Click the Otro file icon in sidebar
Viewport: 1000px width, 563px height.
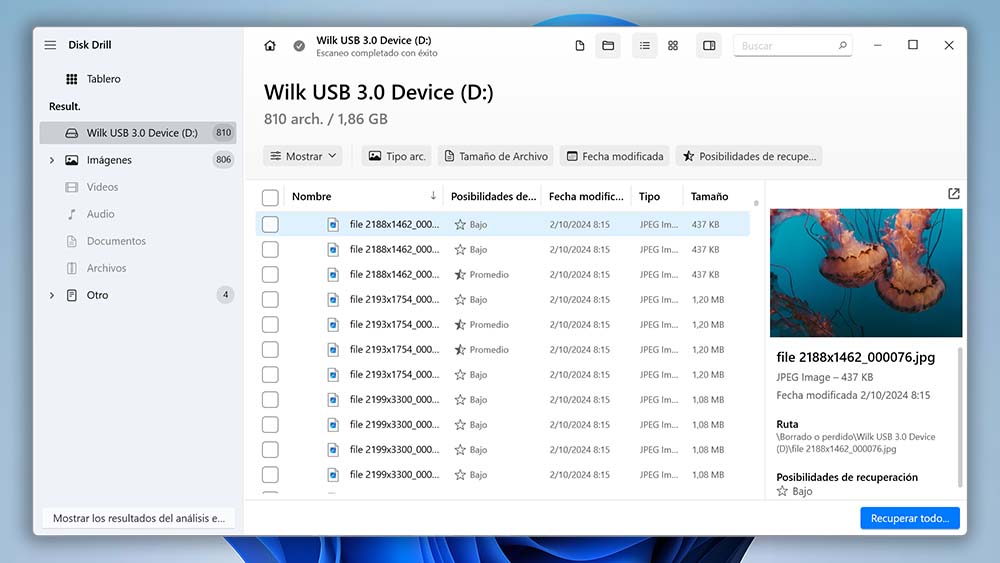[71, 295]
